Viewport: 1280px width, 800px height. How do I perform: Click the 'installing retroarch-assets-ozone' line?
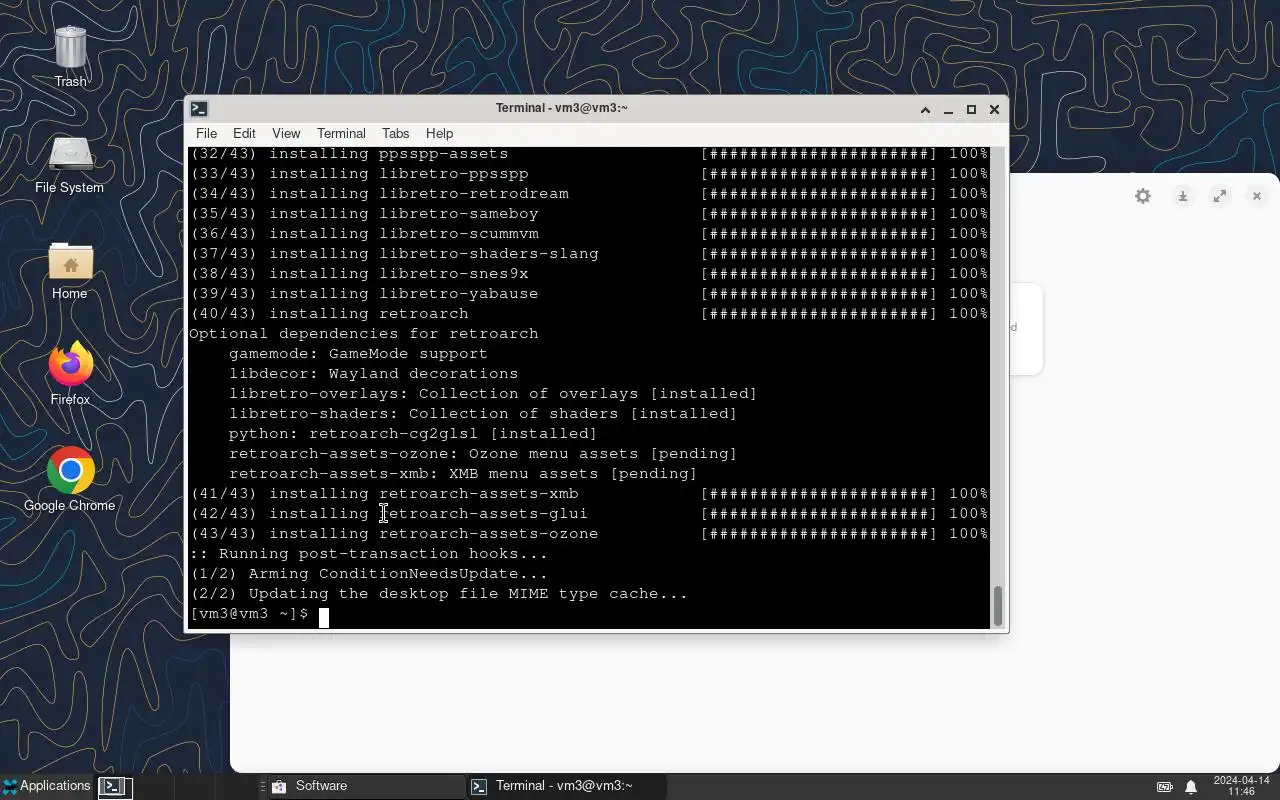coord(589,534)
